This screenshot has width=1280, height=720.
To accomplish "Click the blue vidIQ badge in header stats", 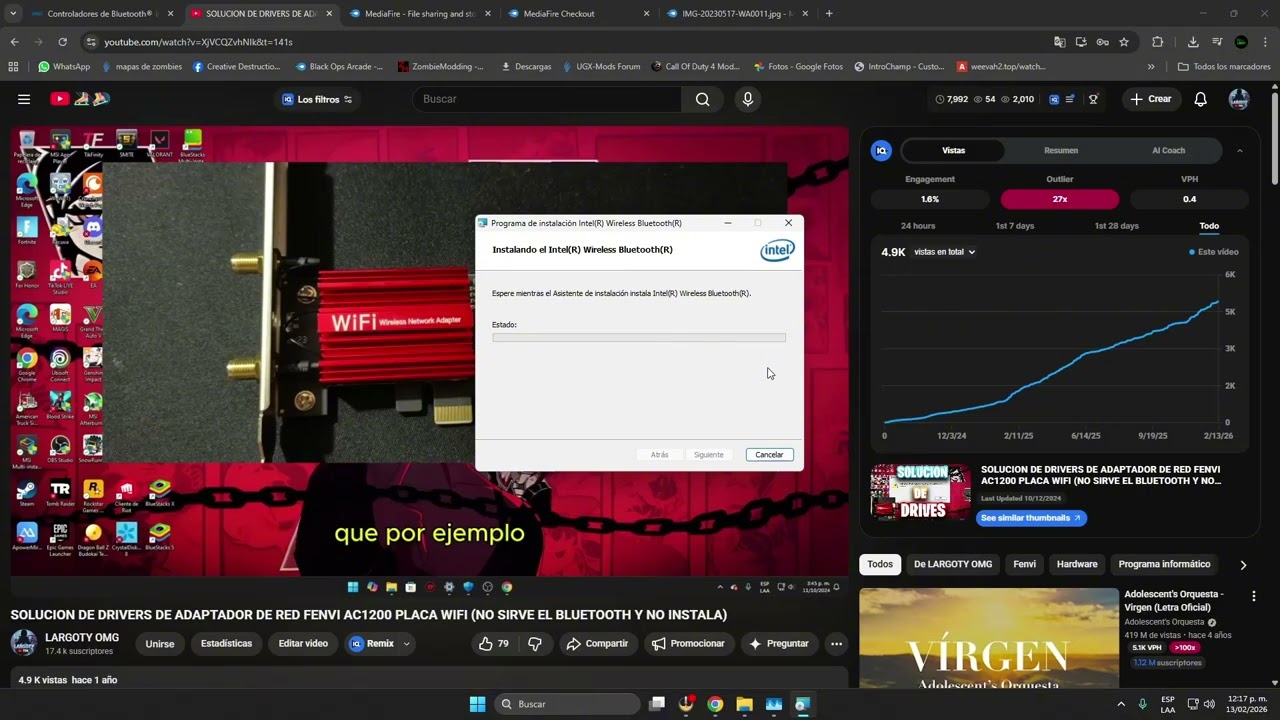I will pyautogui.click(x=1054, y=99).
